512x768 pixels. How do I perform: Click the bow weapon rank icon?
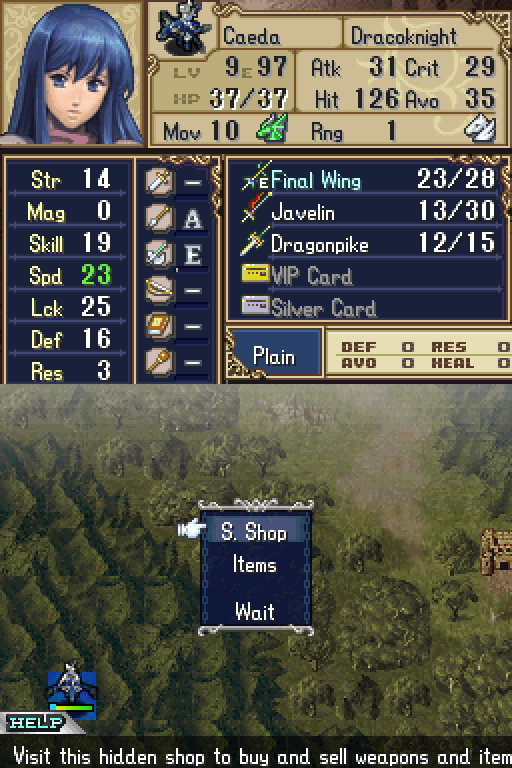[159, 290]
